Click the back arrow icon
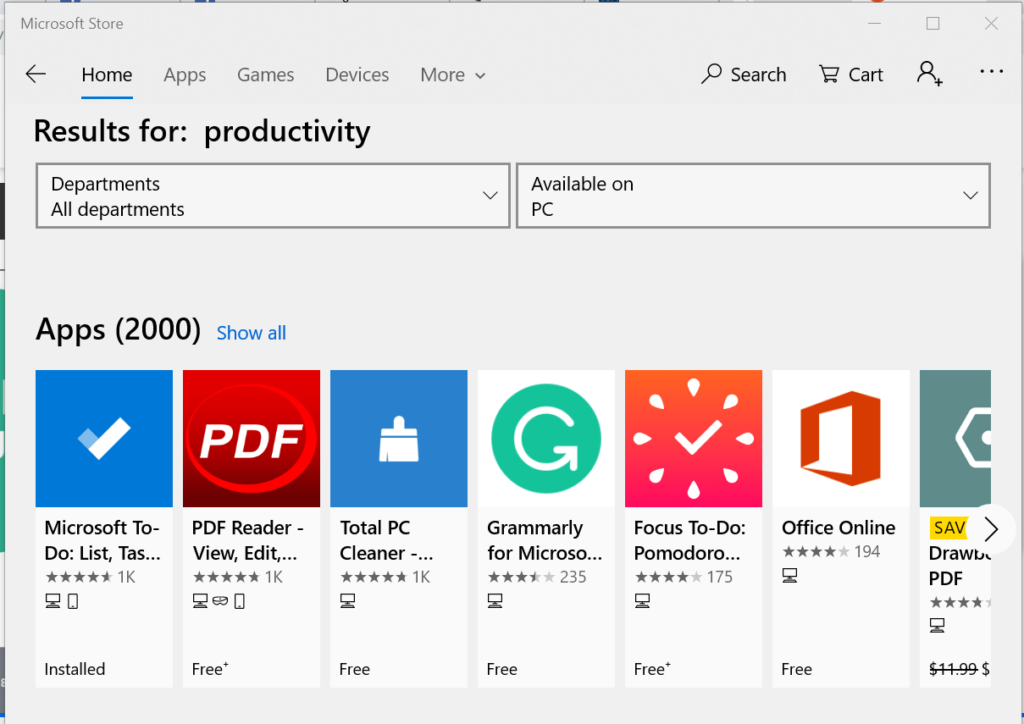Screen dimensions: 1024x724 click(36, 74)
